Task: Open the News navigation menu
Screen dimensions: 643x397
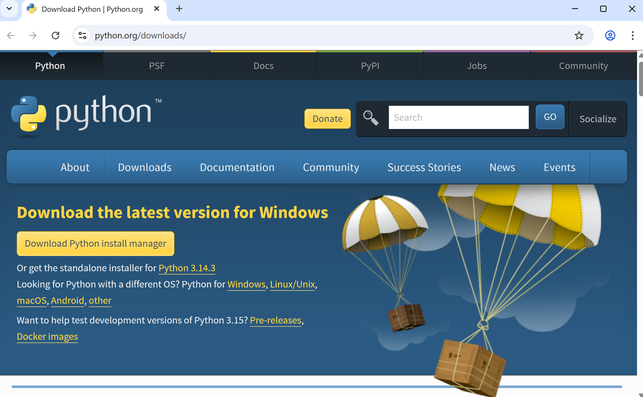Action: [502, 167]
